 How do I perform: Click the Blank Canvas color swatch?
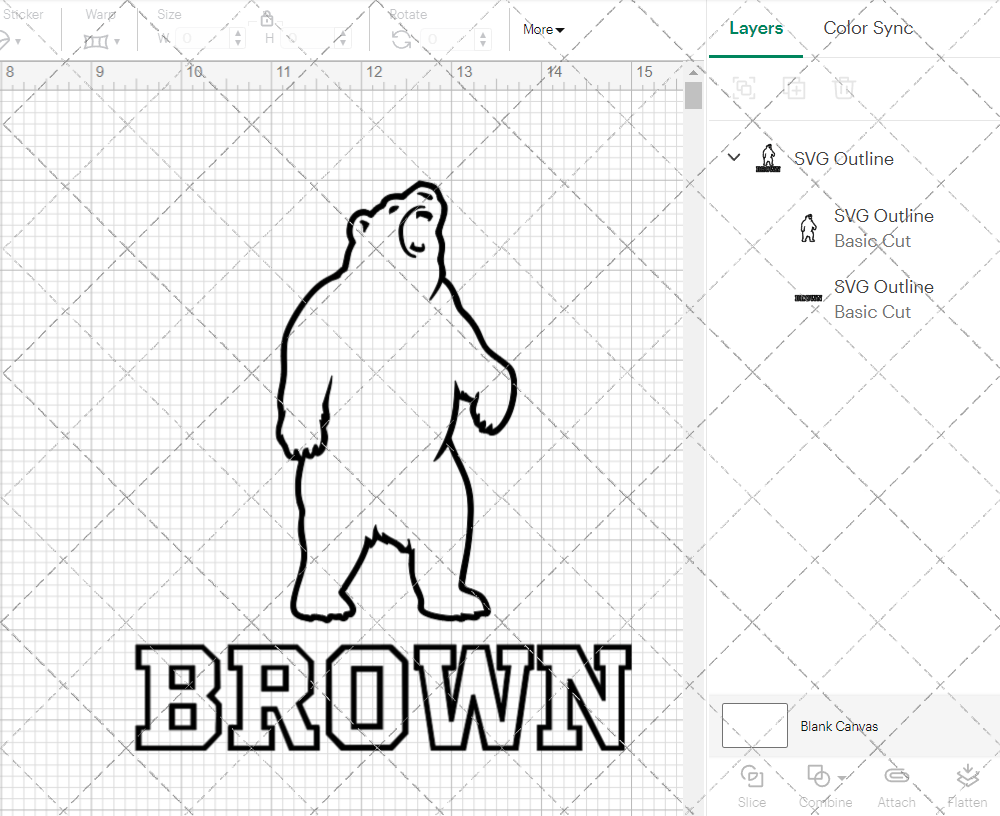[754, 726]
